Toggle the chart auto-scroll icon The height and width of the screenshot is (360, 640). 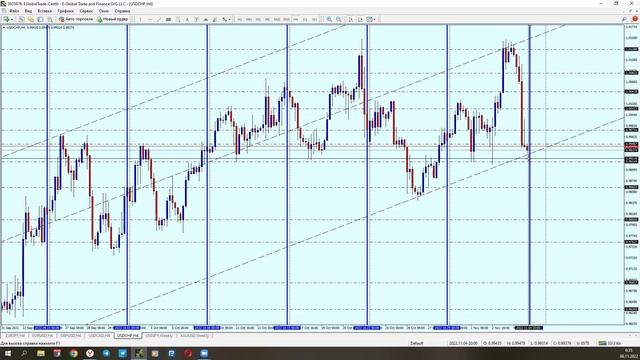(x=351, y=19)
